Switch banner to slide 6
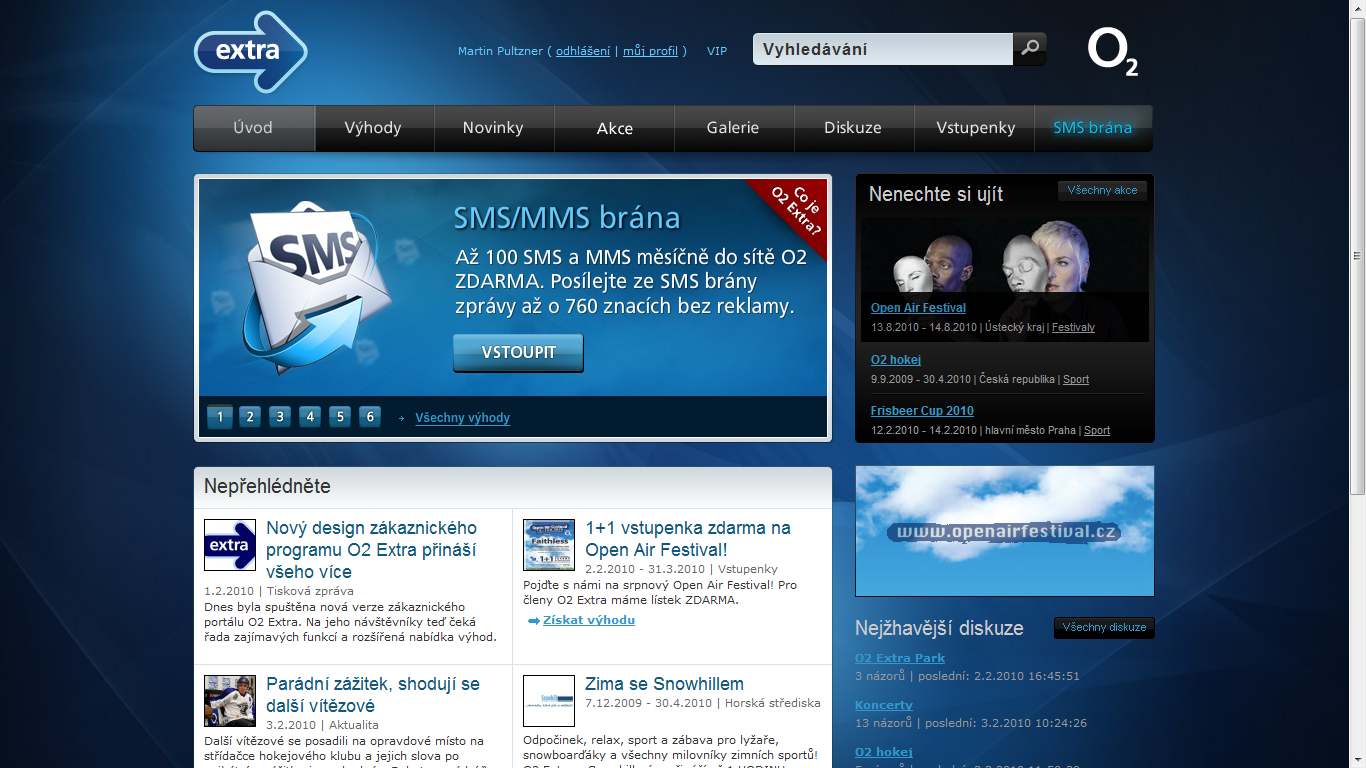This screenshot has width=1366, height=768. click(x=370, y=417)
